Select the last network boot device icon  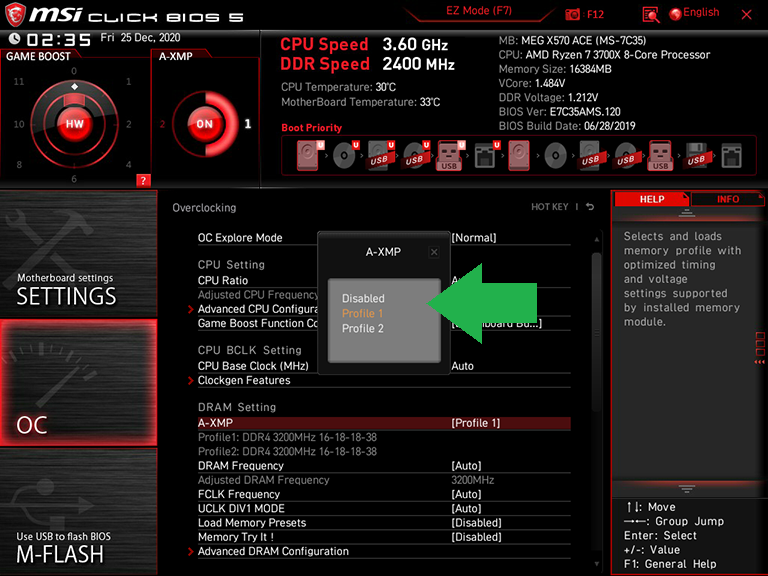731,155
